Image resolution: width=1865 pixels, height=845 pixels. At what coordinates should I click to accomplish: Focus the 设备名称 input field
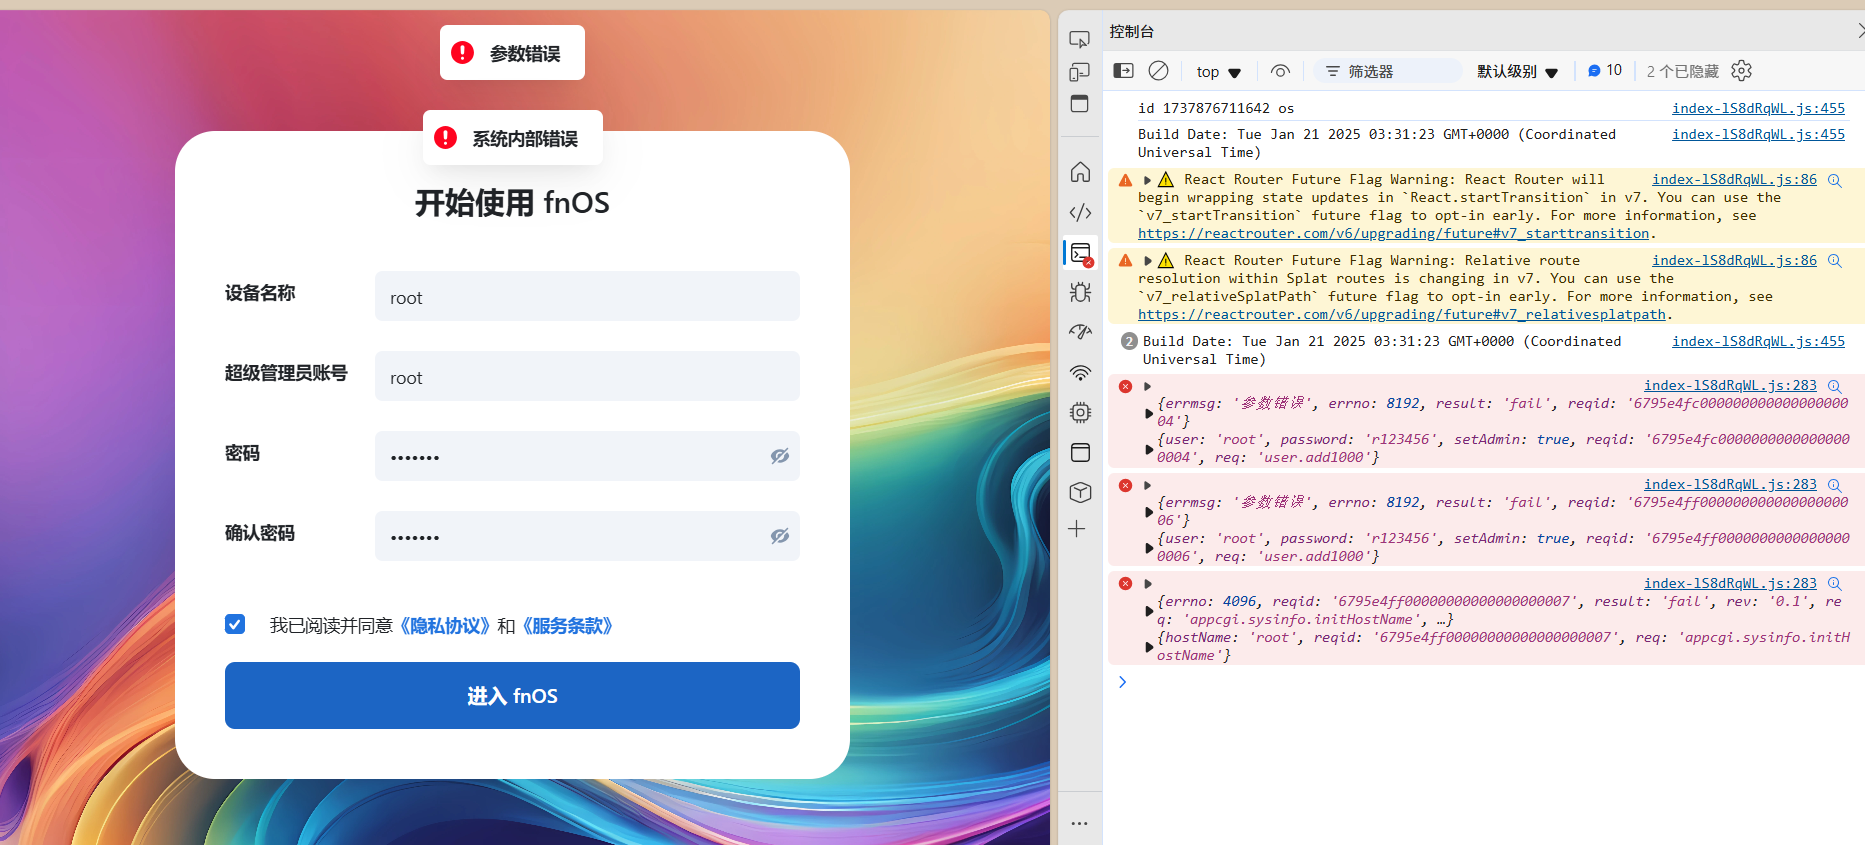coord(587,296)
